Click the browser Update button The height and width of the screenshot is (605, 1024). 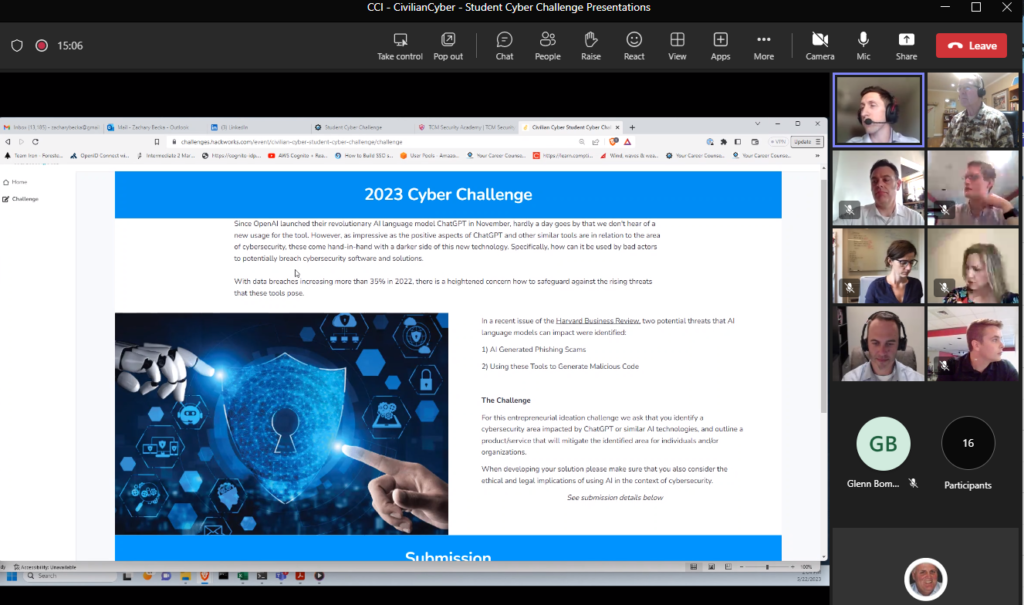click(x=803, y=142)
